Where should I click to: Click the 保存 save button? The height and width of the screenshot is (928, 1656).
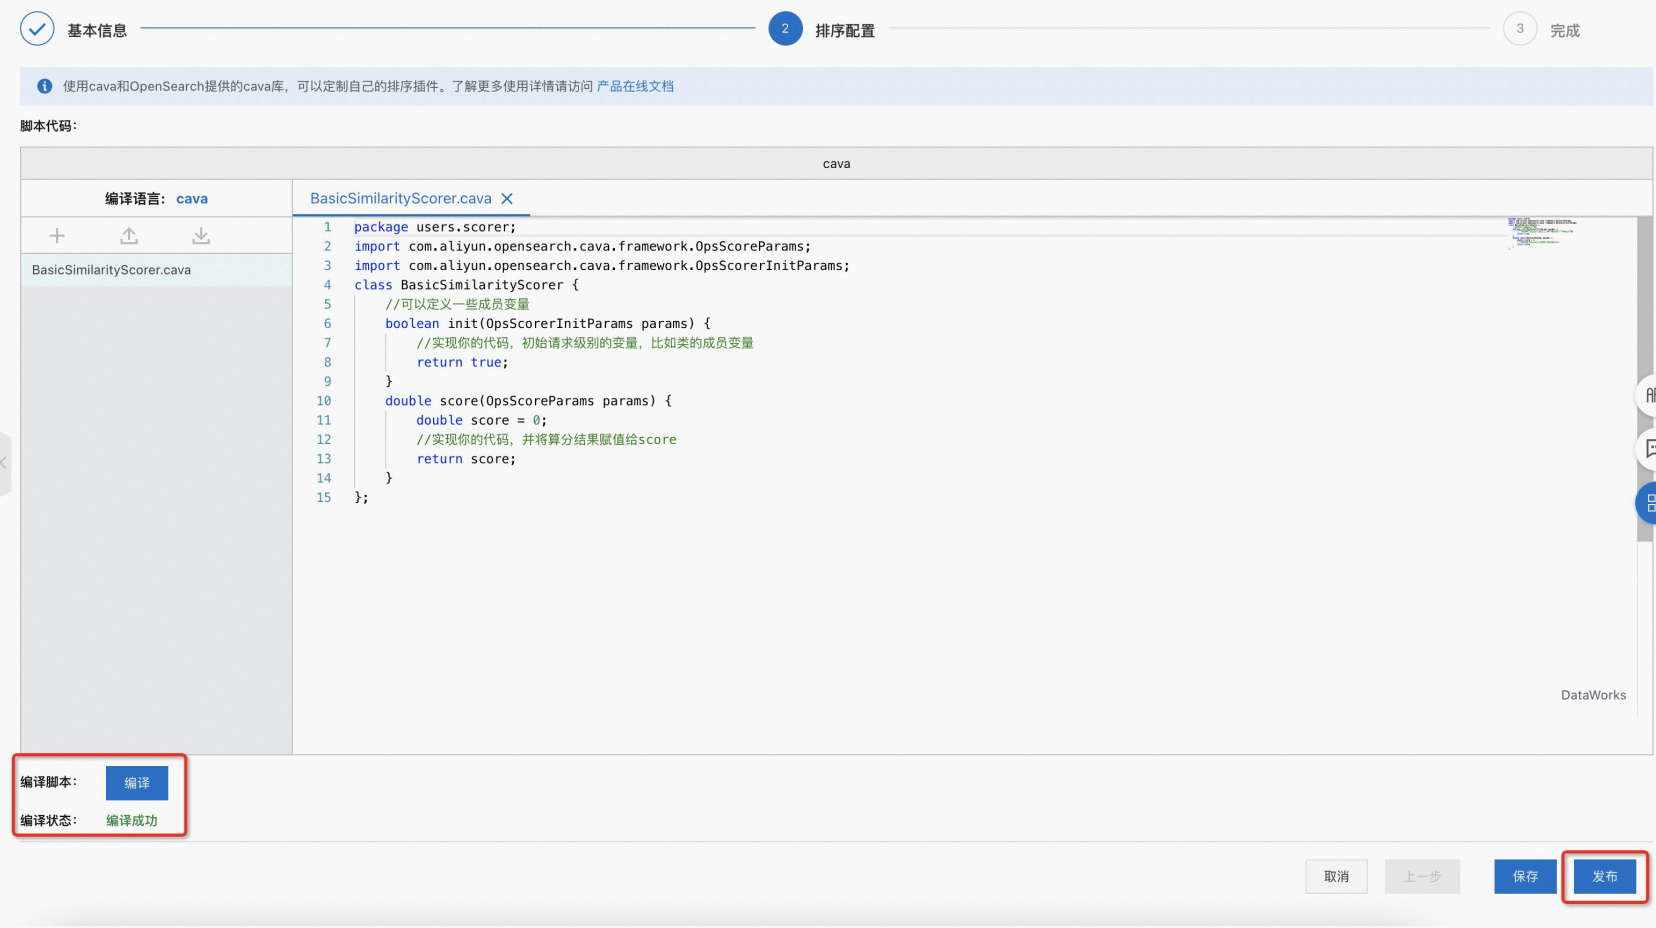pos(1525,877)
